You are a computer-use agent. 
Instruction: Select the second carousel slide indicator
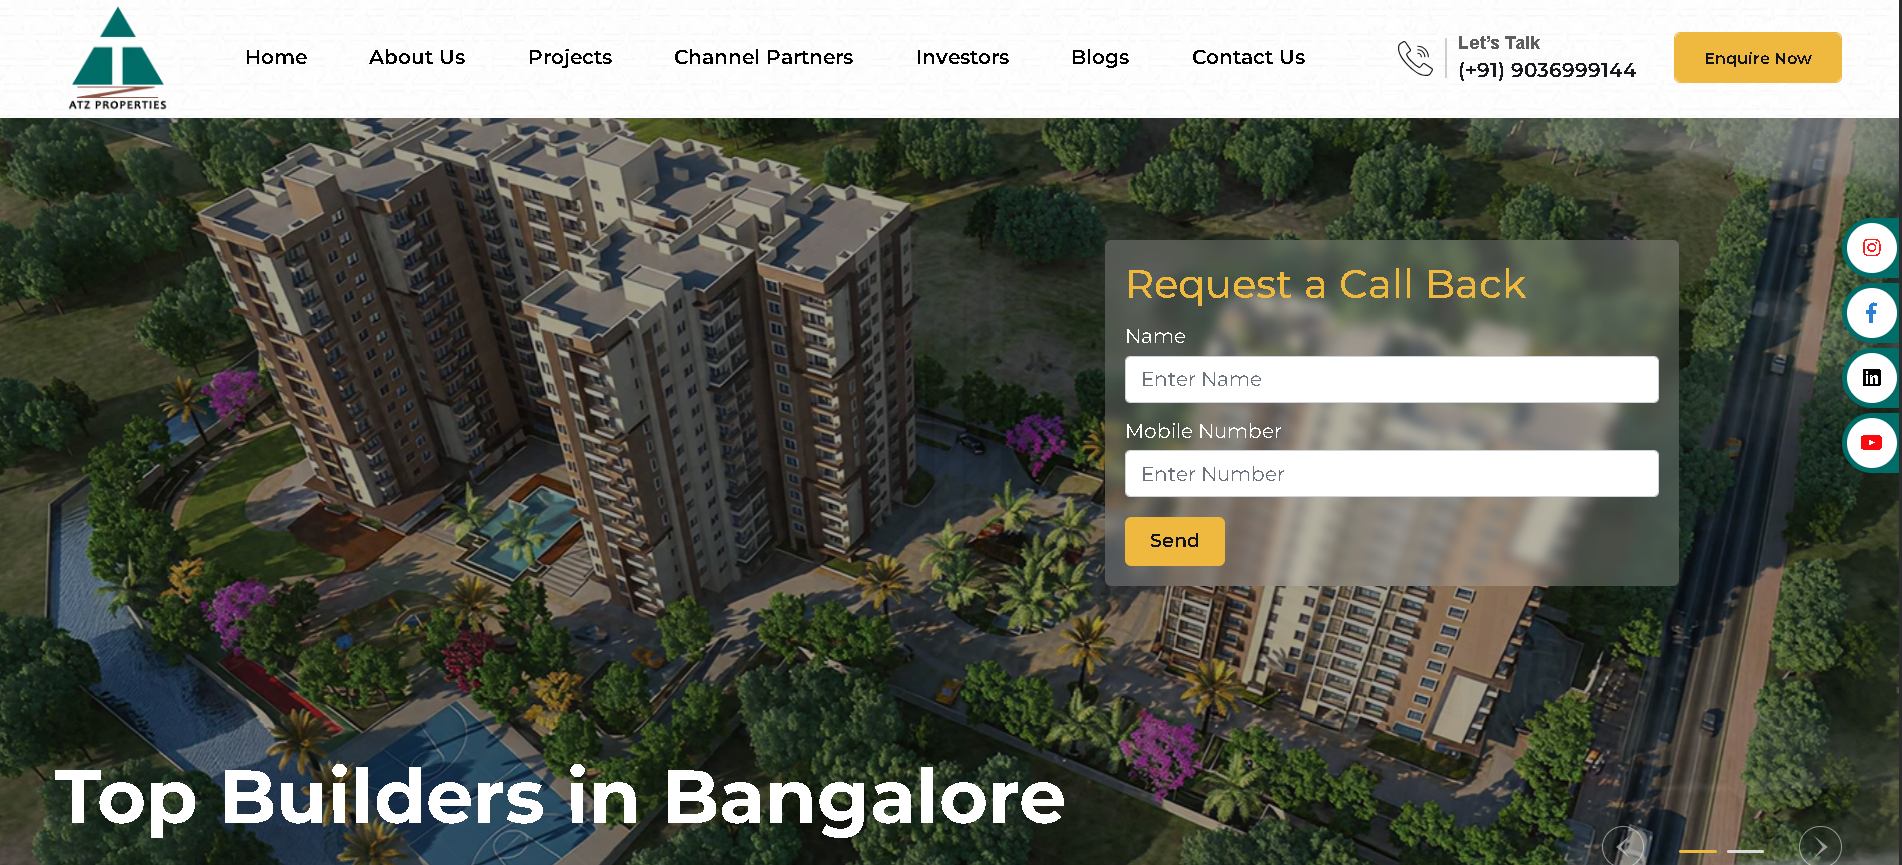[x=1745, y=851]
